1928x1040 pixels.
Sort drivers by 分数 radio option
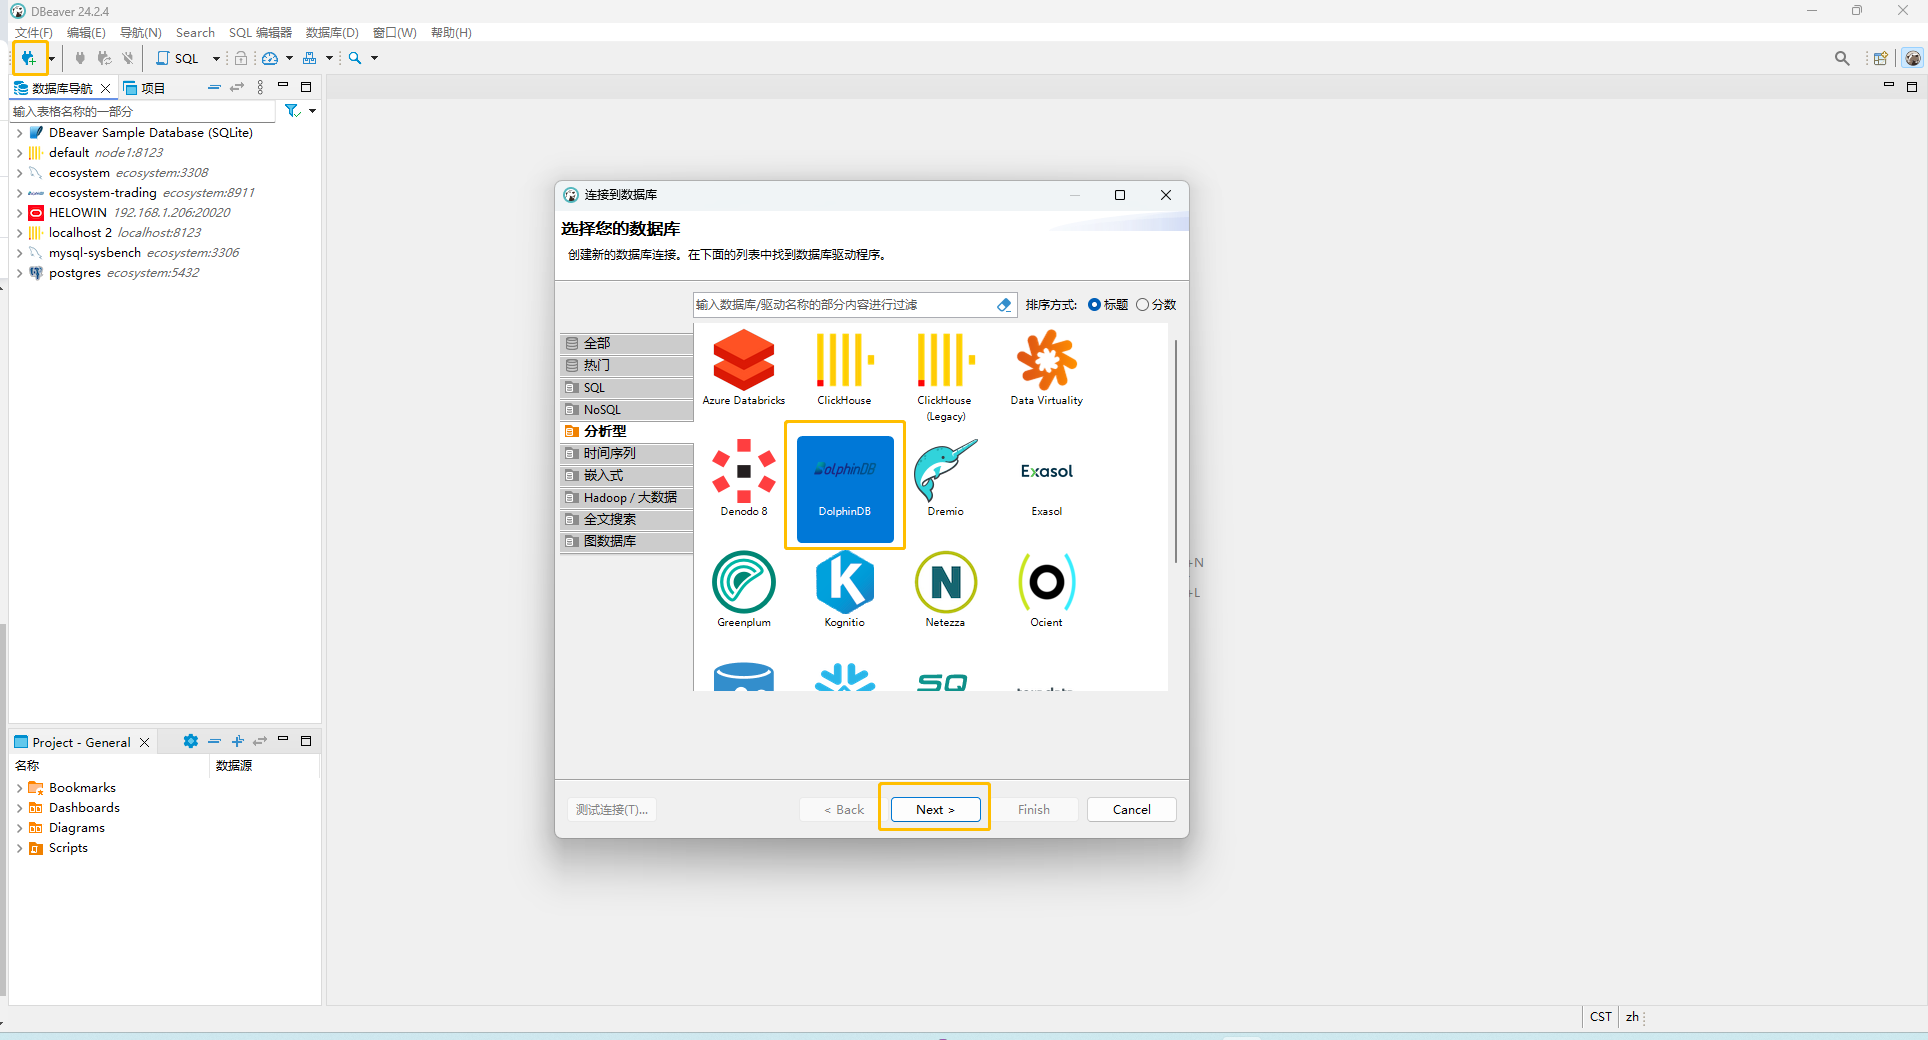(1142, 305)
